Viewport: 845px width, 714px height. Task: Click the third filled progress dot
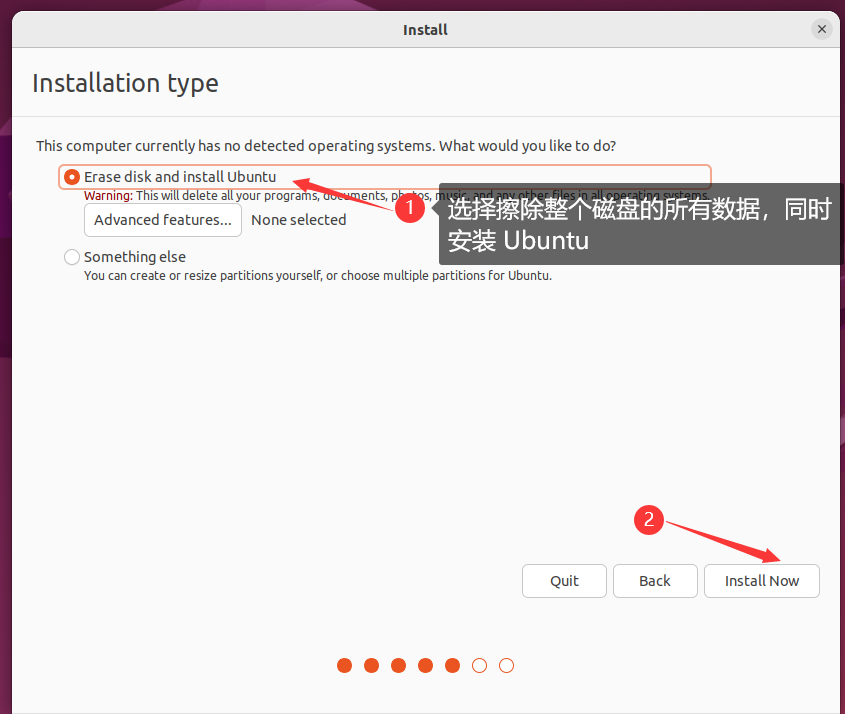tap(399, 666)
